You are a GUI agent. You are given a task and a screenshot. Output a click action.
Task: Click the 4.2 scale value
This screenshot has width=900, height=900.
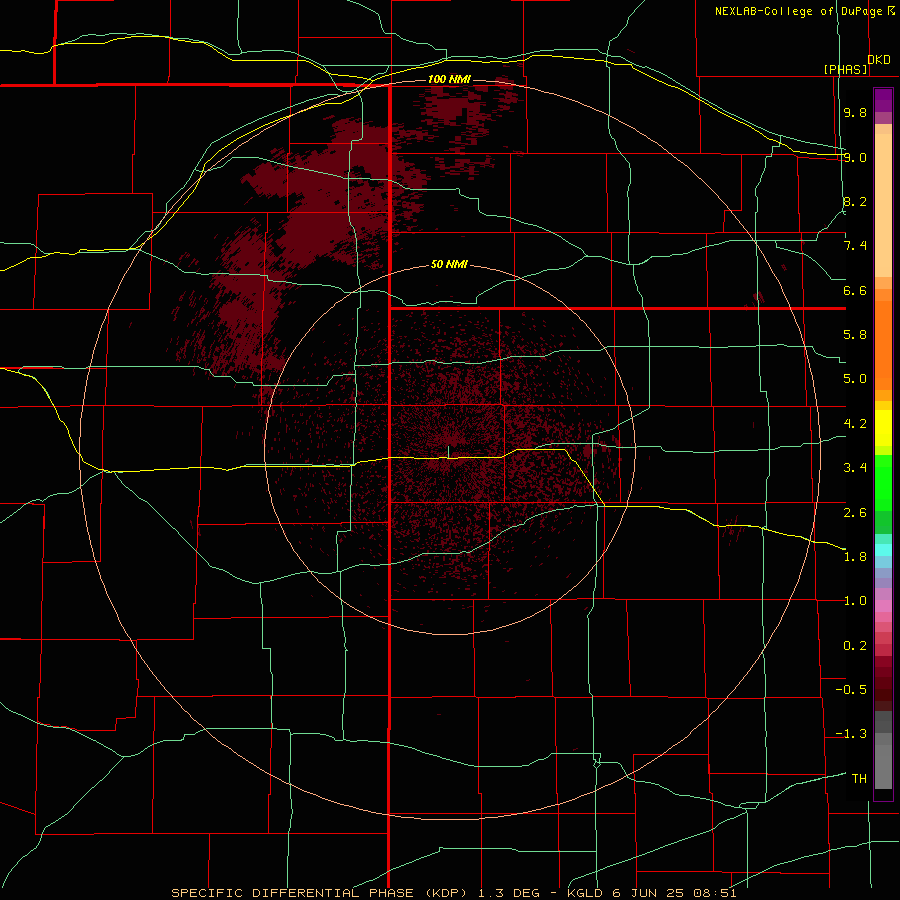(x=855, y=424)
